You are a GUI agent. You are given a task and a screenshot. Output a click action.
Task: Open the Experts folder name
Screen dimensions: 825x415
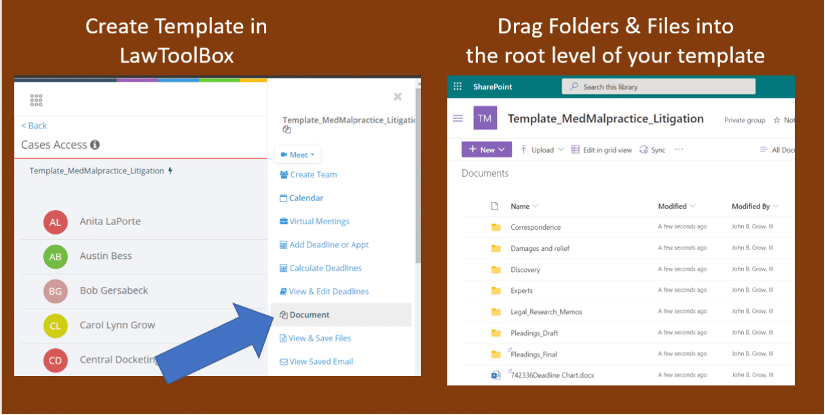click(x=521, y=290)
